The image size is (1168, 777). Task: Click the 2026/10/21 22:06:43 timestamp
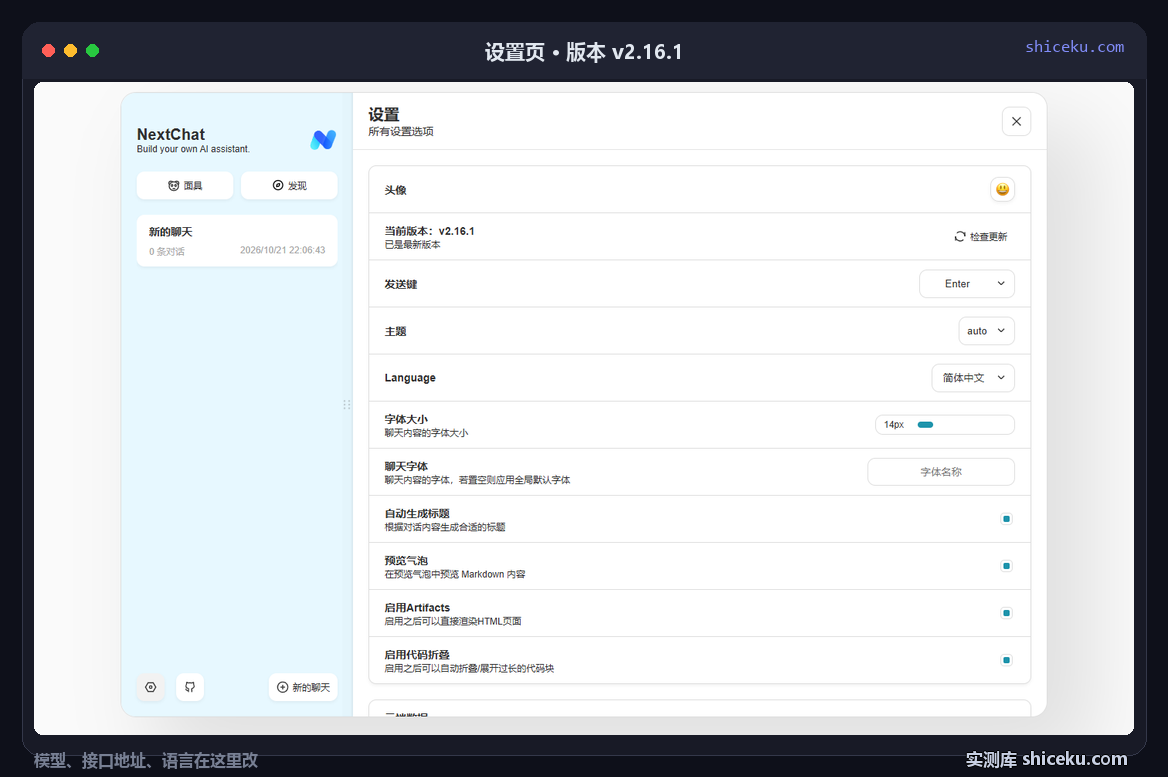[282, 250]
